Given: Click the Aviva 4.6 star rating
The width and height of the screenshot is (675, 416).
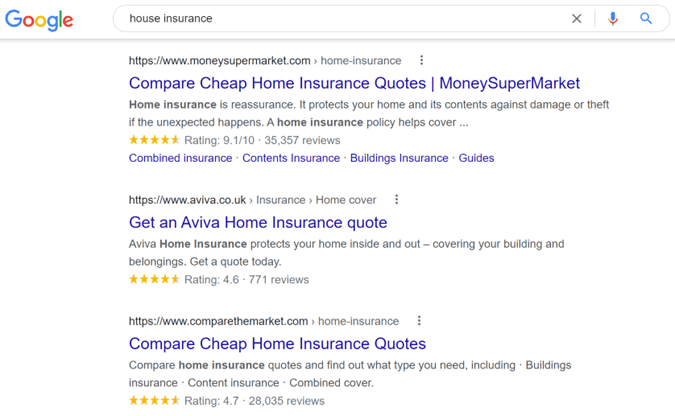Looking at the screenshot, I should tap(154, 279).
